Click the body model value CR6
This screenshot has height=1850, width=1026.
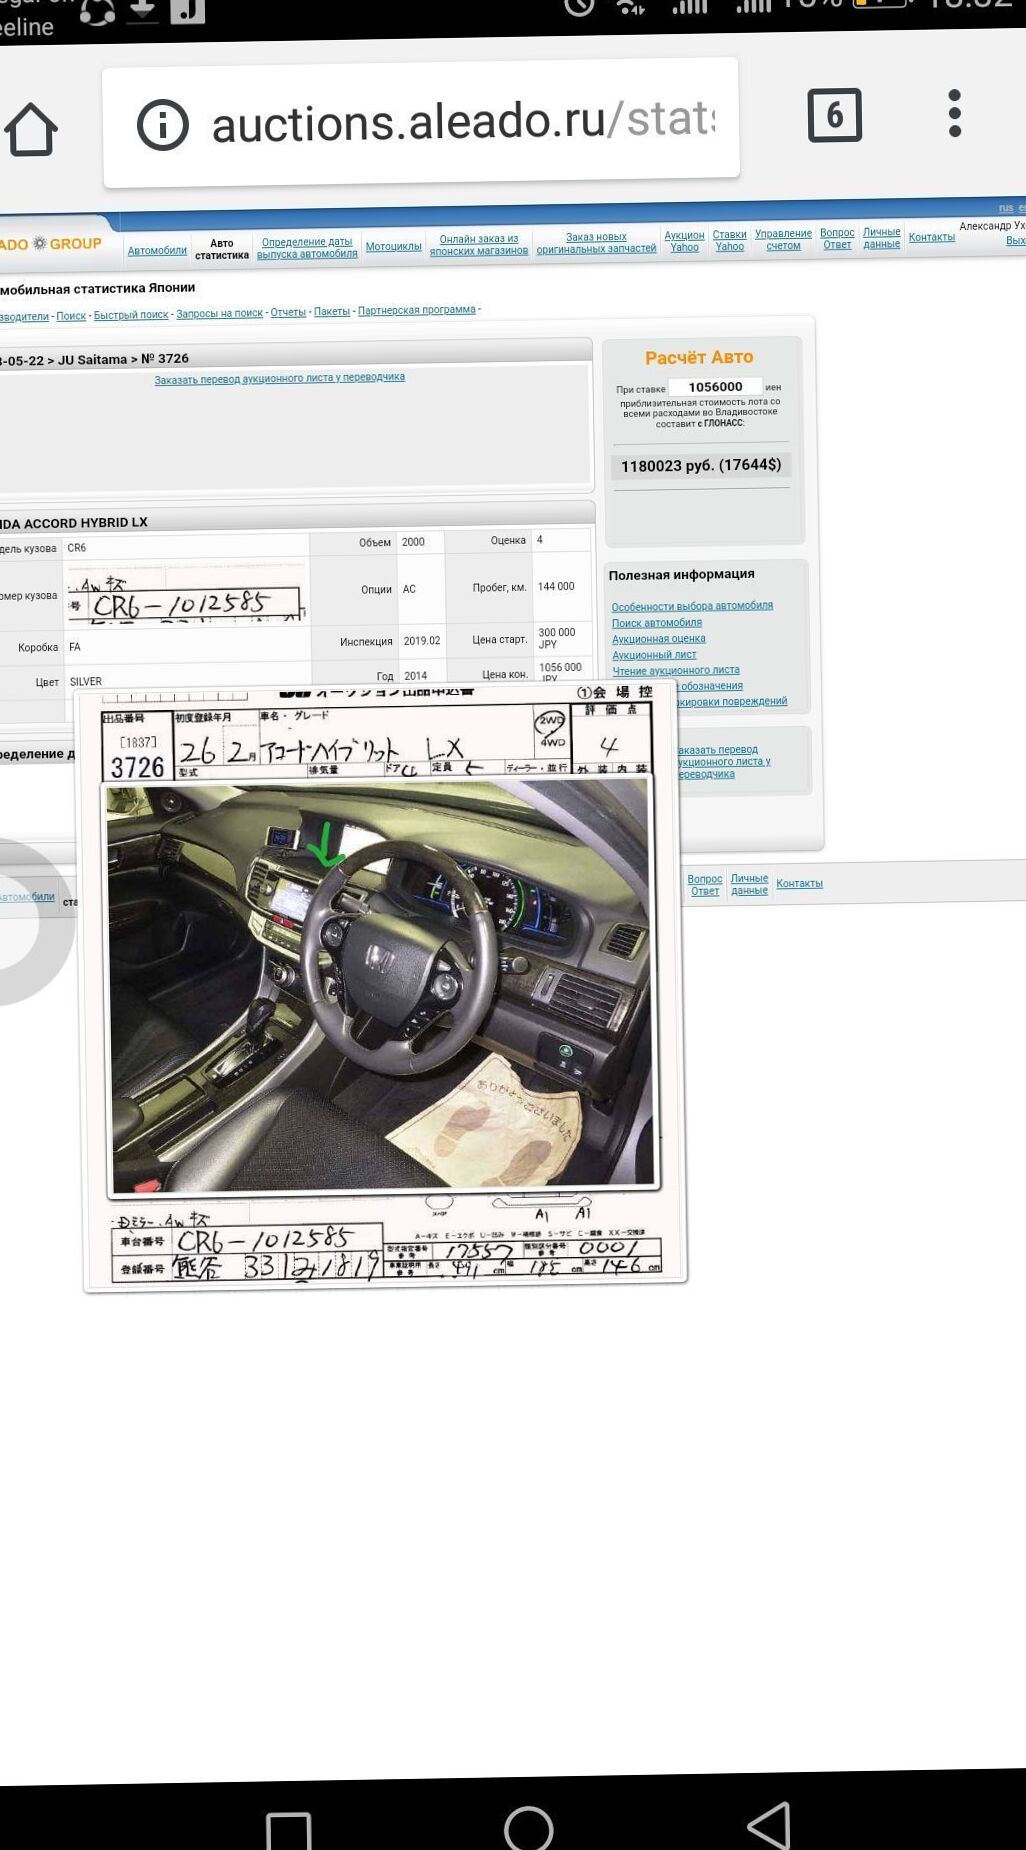(77, 548)
